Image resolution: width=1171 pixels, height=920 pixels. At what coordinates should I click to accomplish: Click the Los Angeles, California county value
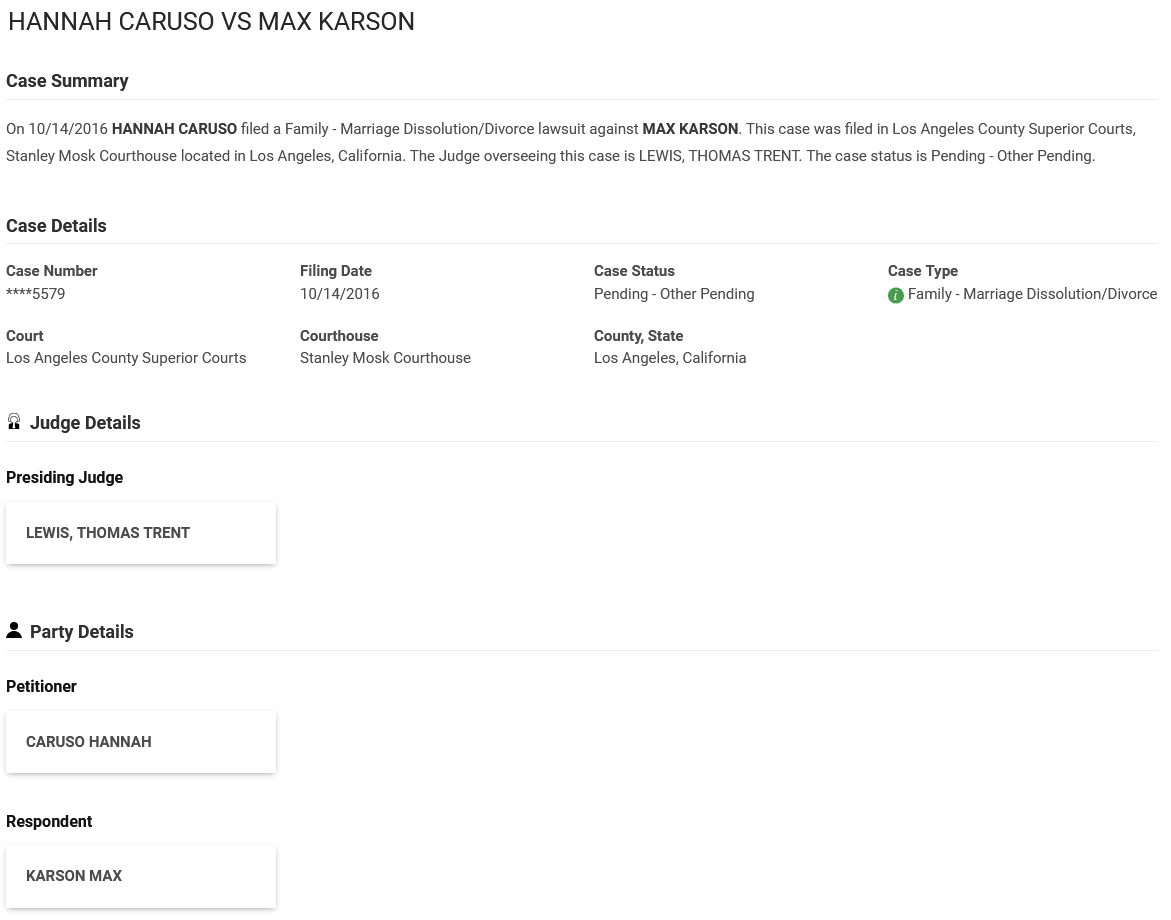[670, 358]
